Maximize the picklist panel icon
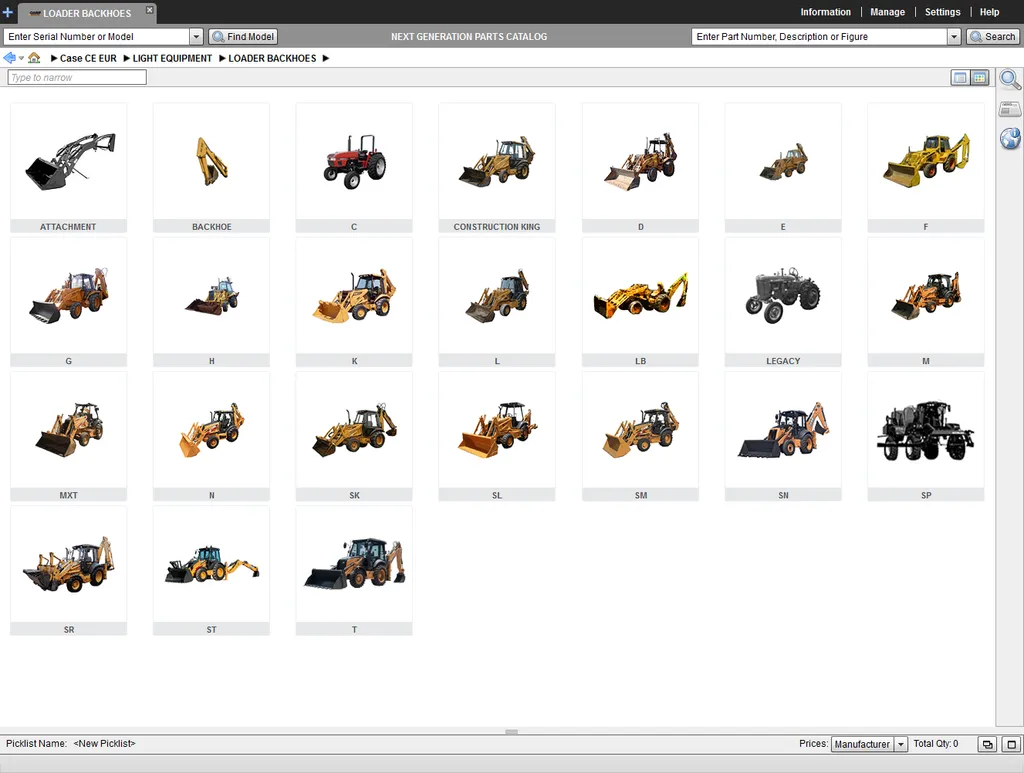Image resolution: width=1024 pixels, height=773 pixels. [x=1012, y=744]
